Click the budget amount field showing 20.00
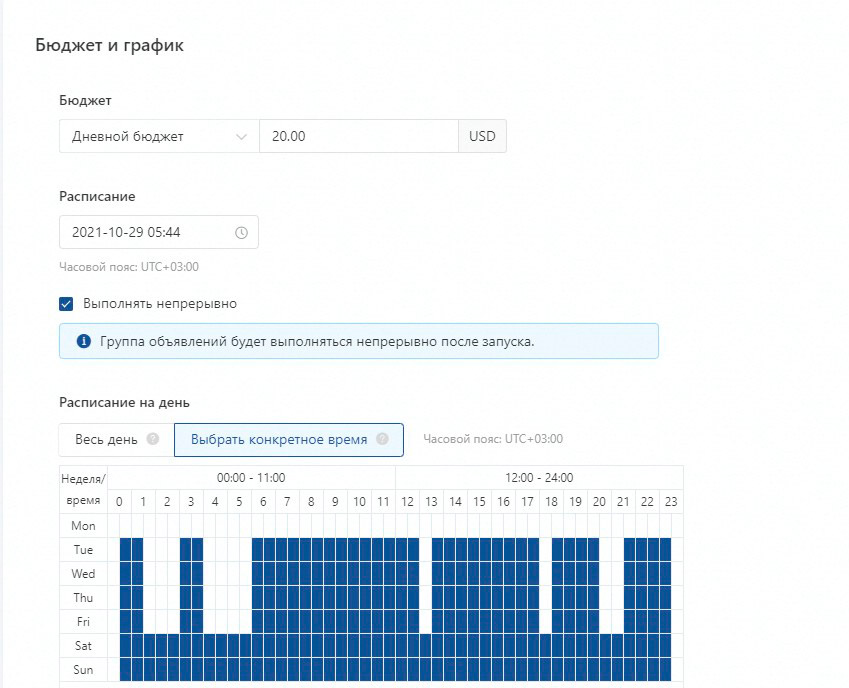Image resolution: width=849 pixels, height=688 pixels. [357, 137]
